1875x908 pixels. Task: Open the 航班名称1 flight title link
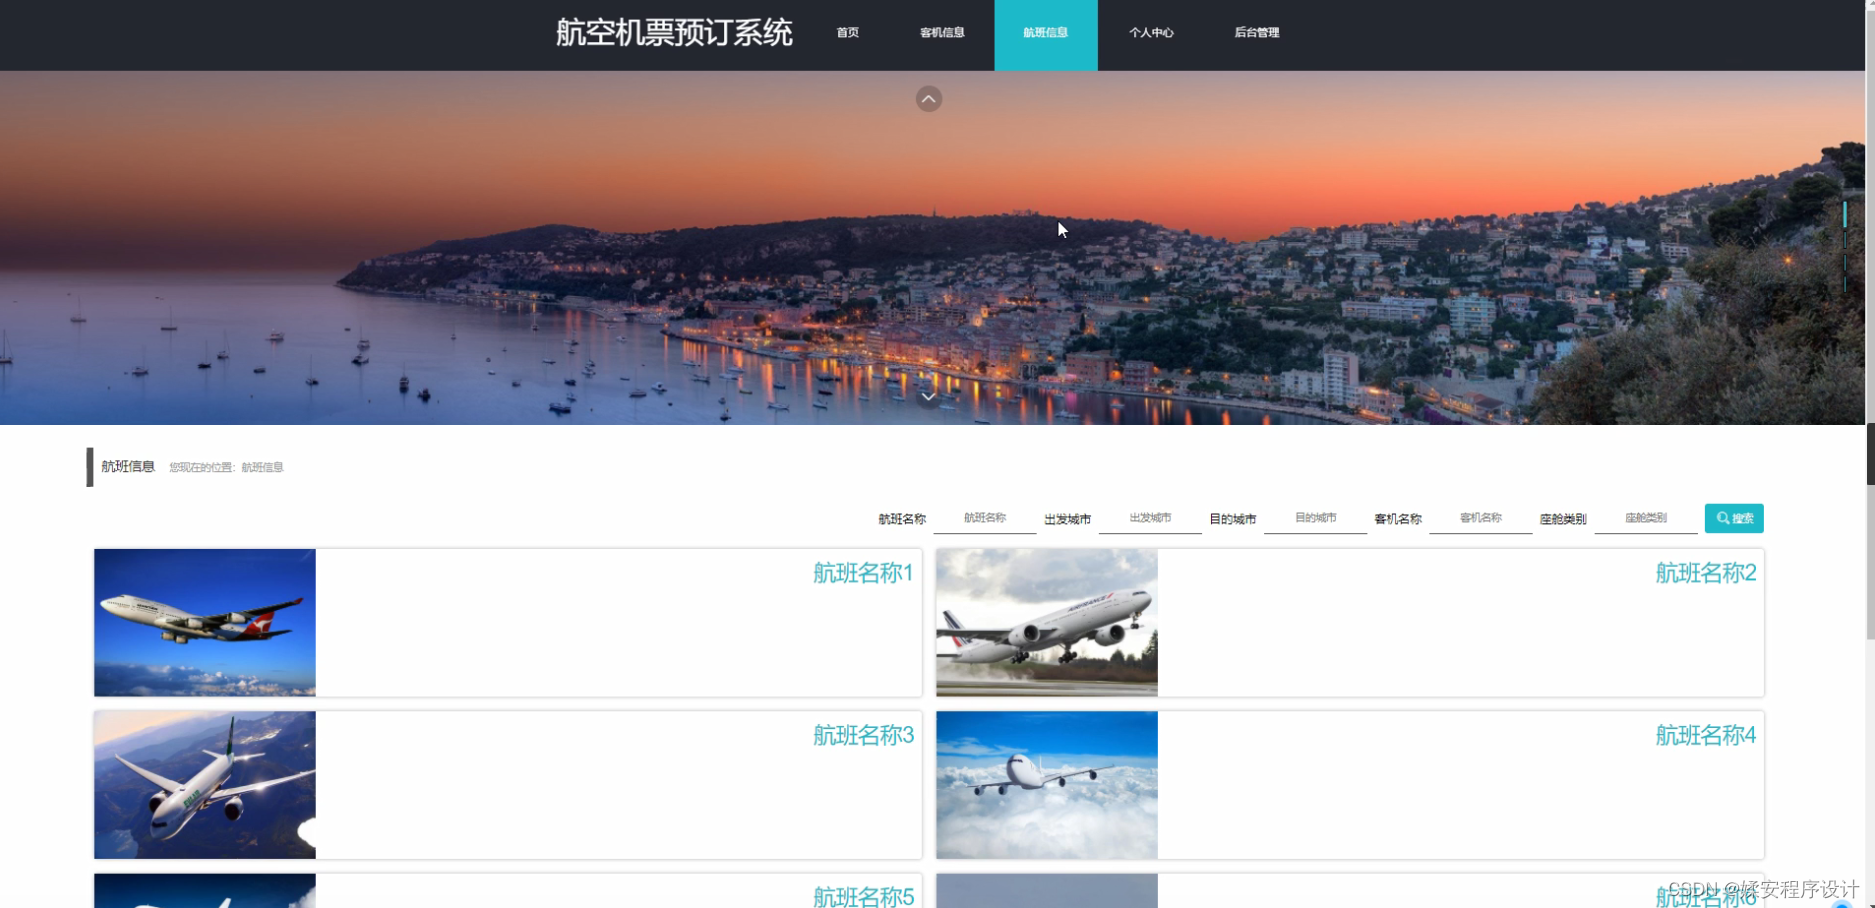[x=863, y=573]
